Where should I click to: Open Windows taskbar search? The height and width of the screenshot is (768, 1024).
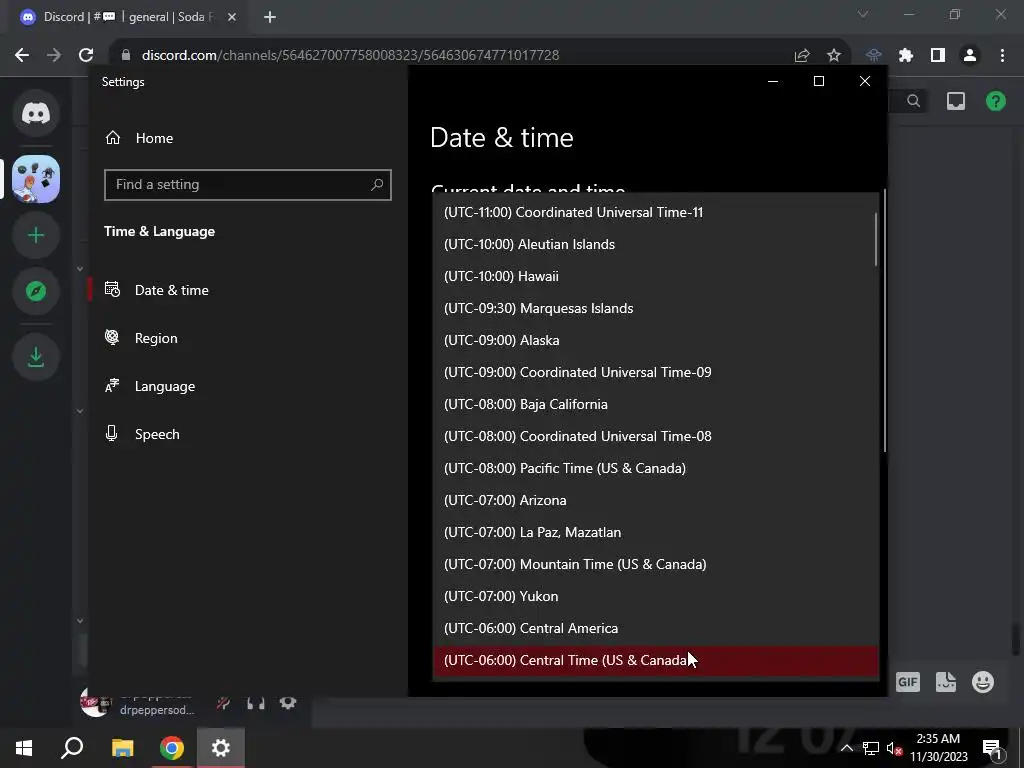point(72,748)
